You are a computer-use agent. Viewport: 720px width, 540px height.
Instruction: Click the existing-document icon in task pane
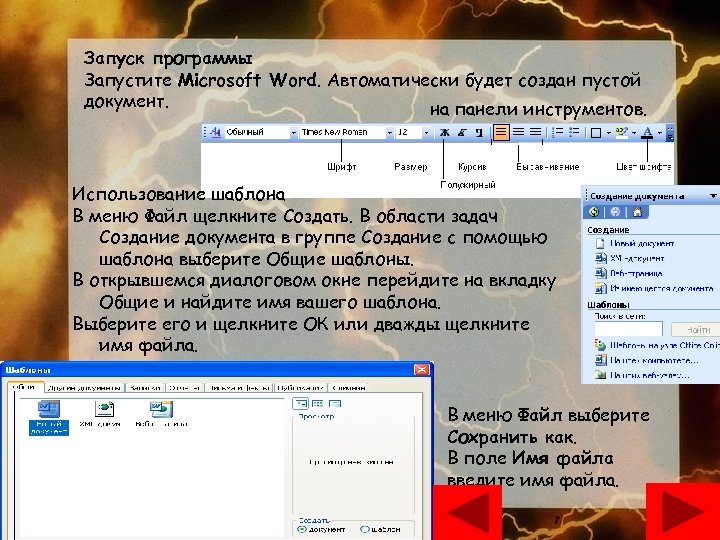pos(601,288)
